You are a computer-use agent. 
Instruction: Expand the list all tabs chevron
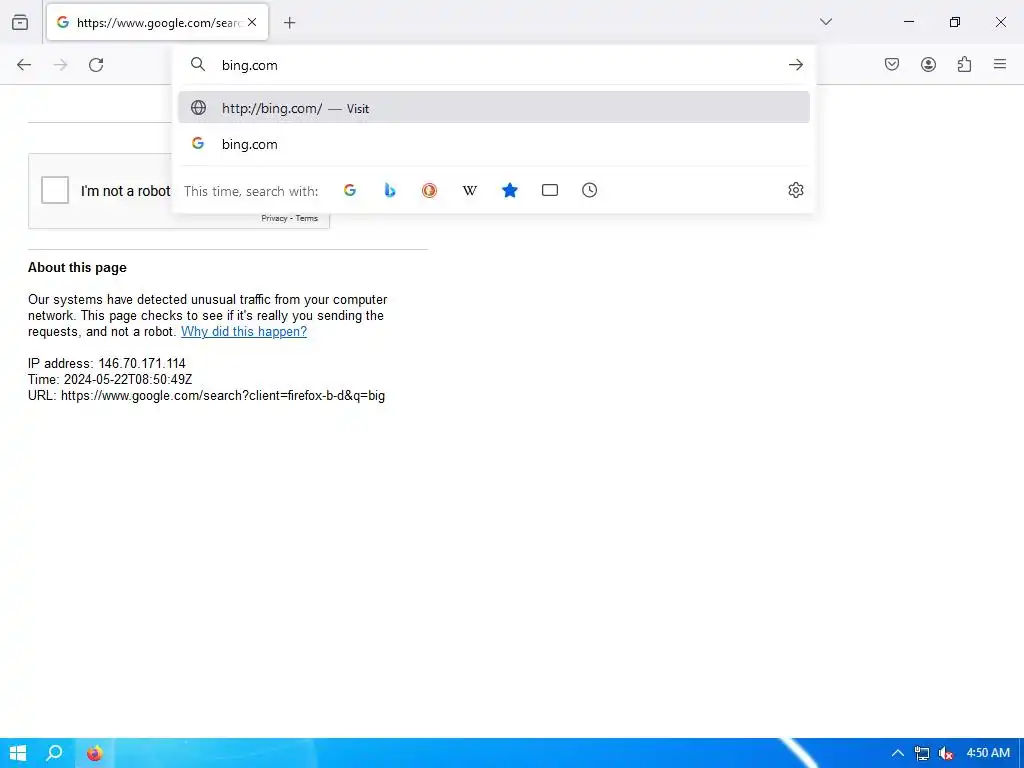point(825,22)
